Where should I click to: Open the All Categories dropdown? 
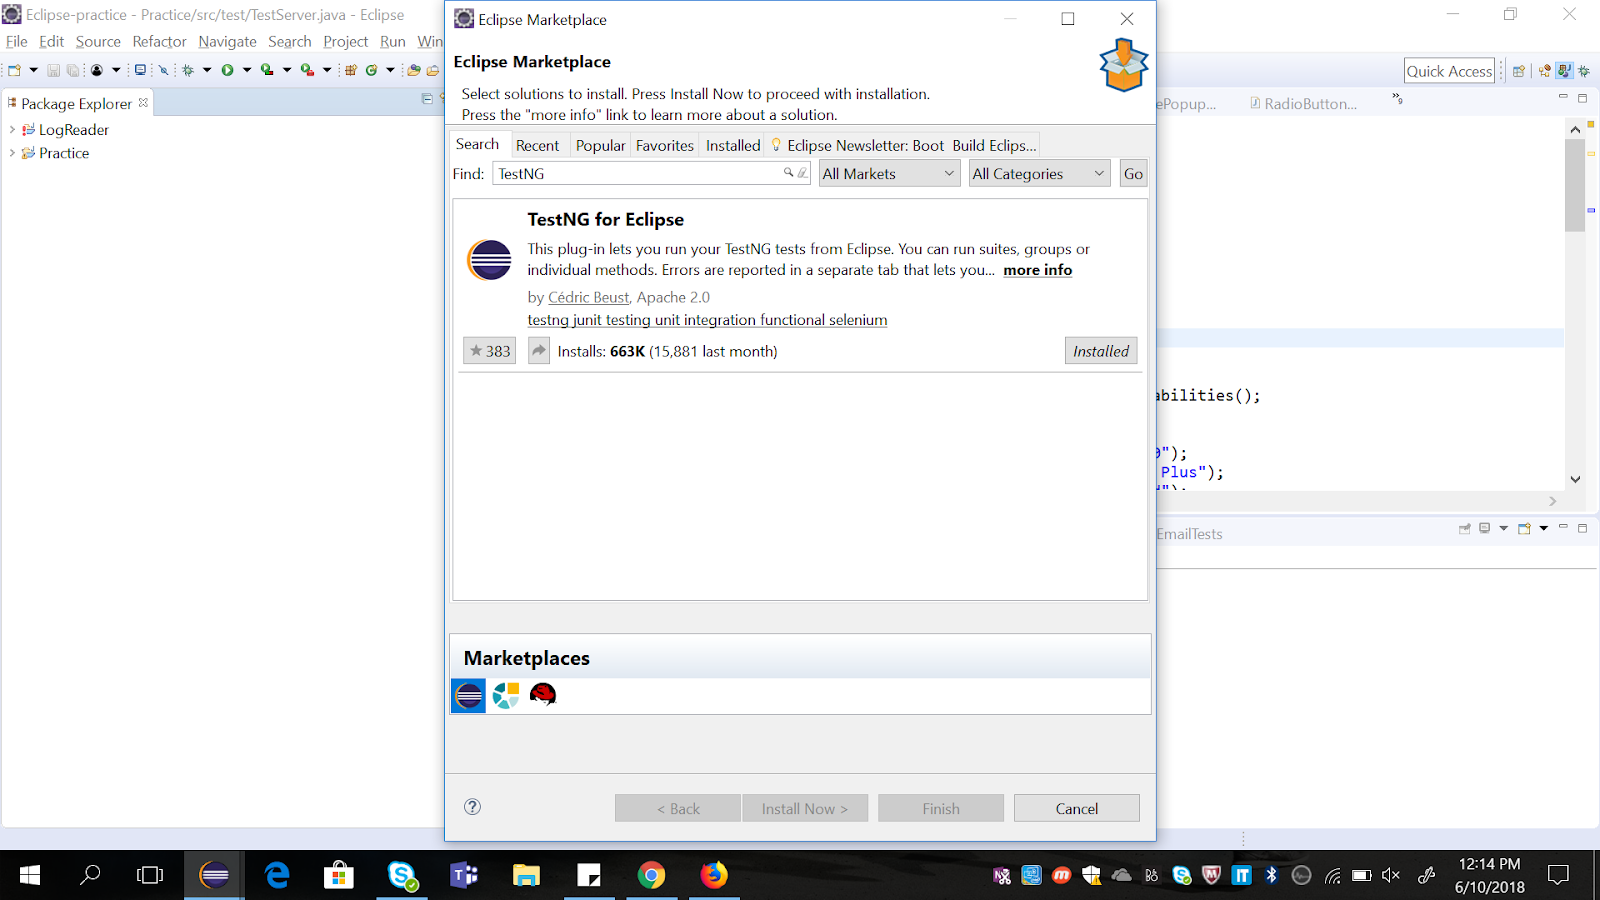(x=1039, y=174)
